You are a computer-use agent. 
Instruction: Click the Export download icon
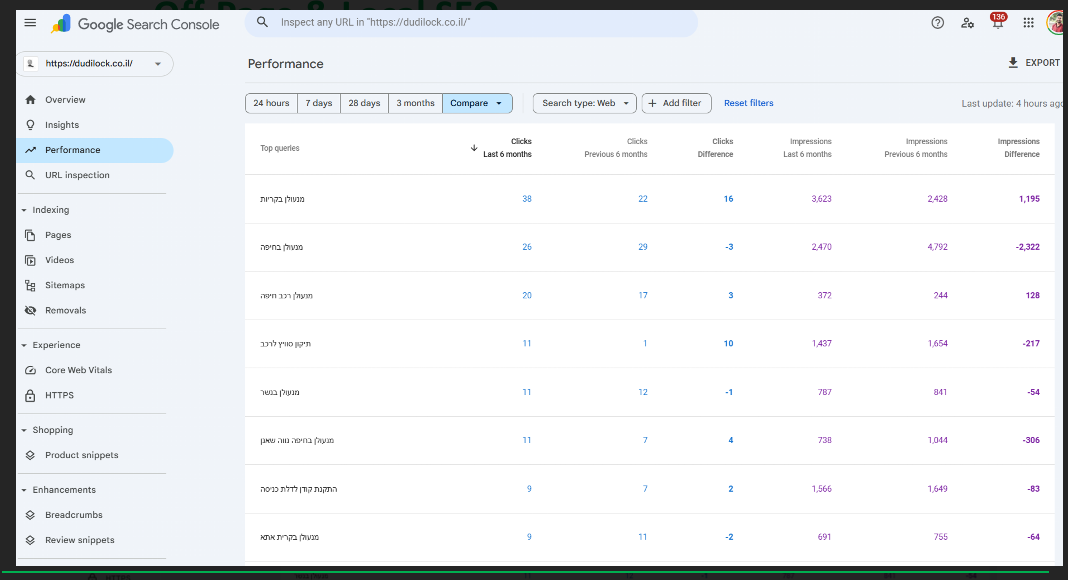[1013, 63]
